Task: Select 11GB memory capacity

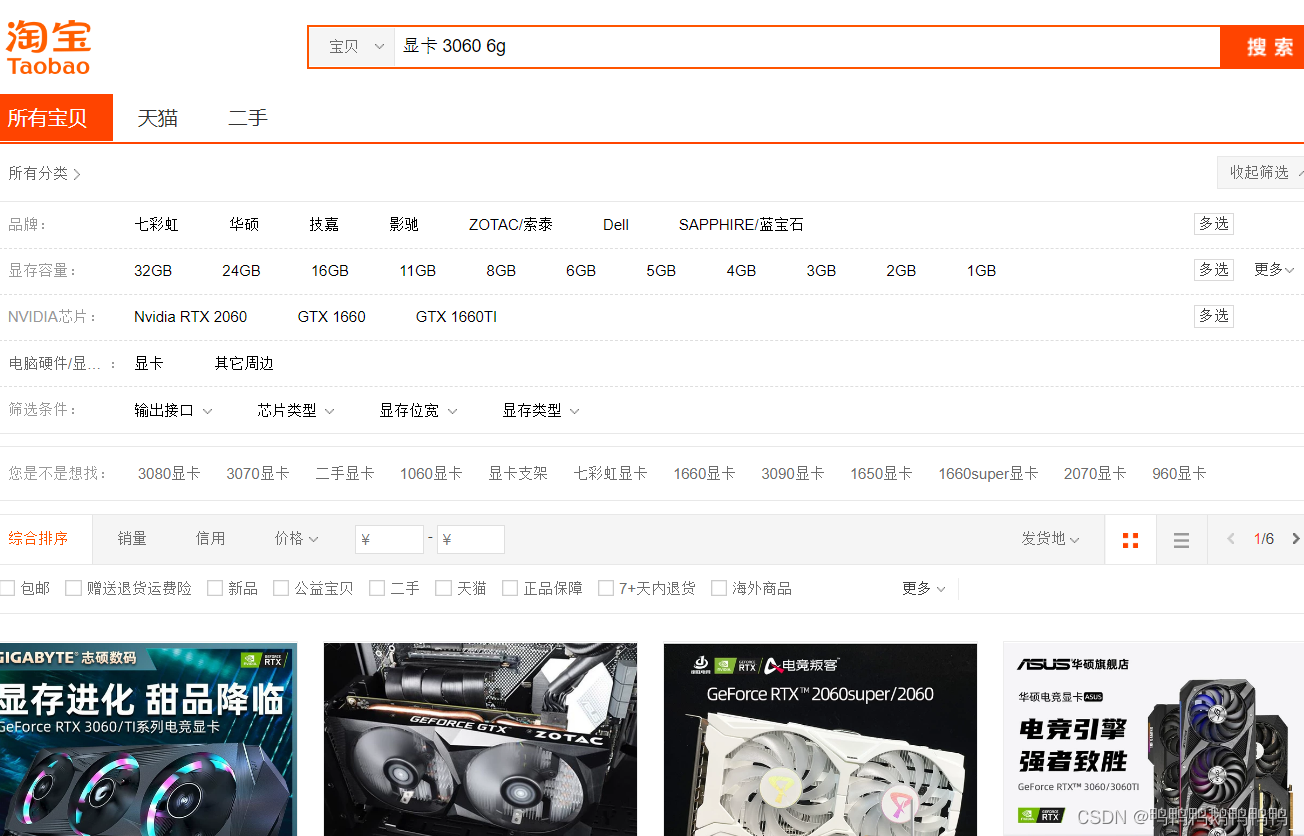Action: [418, 271]
